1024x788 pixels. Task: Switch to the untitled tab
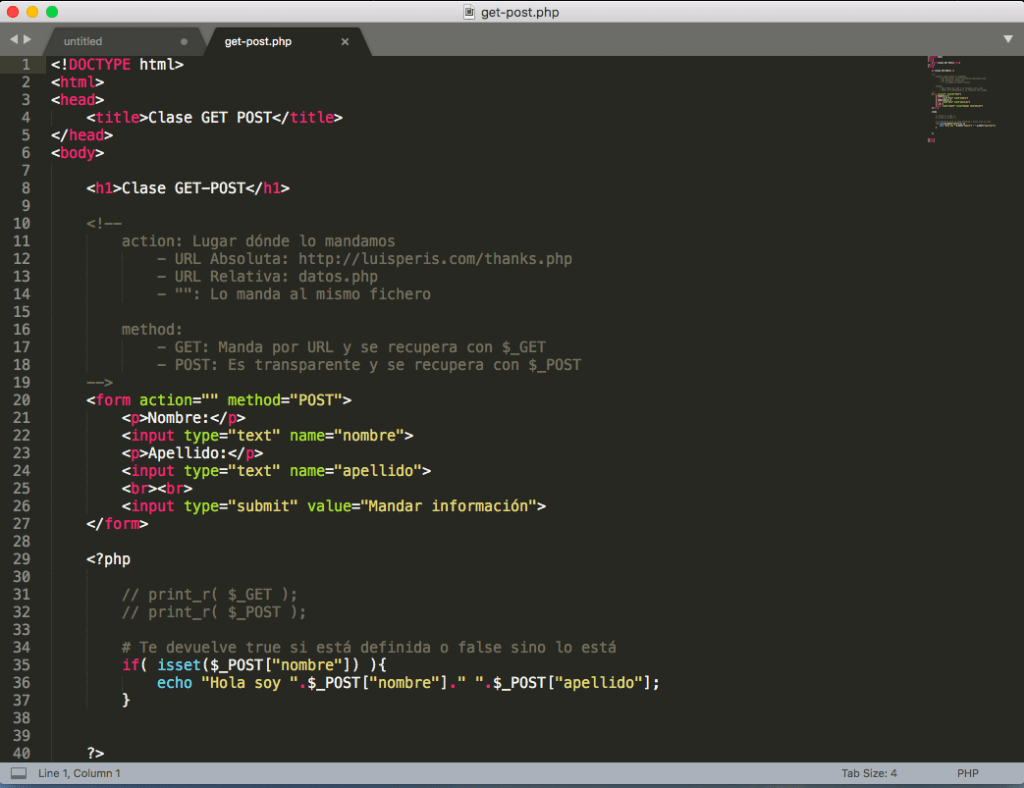83,41
